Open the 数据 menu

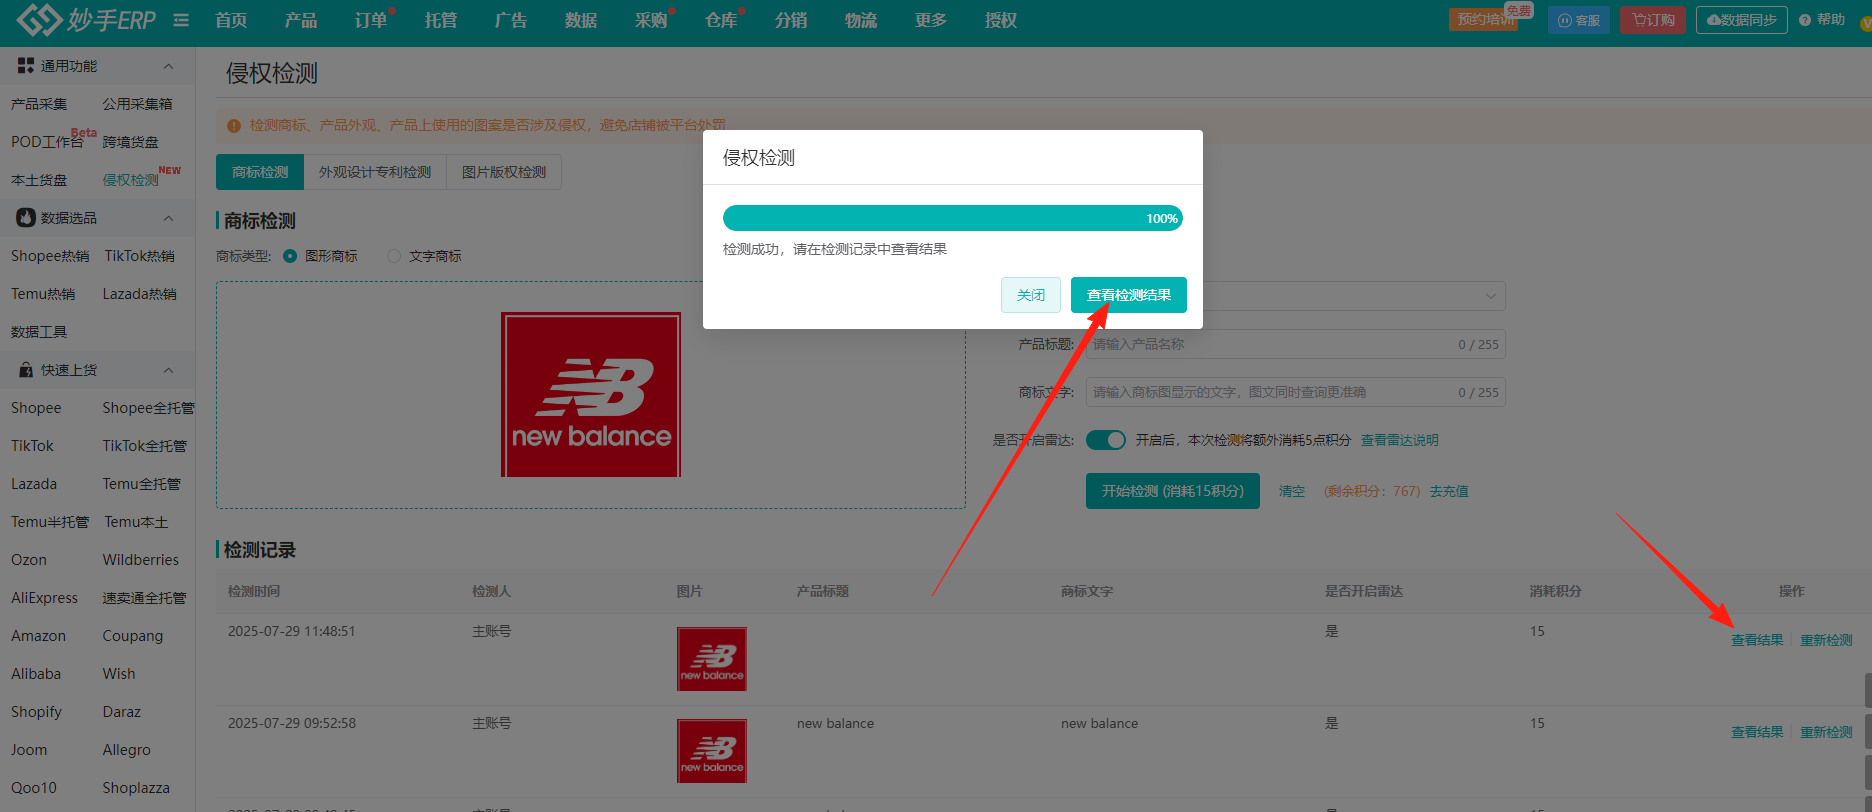click(581, 20)
